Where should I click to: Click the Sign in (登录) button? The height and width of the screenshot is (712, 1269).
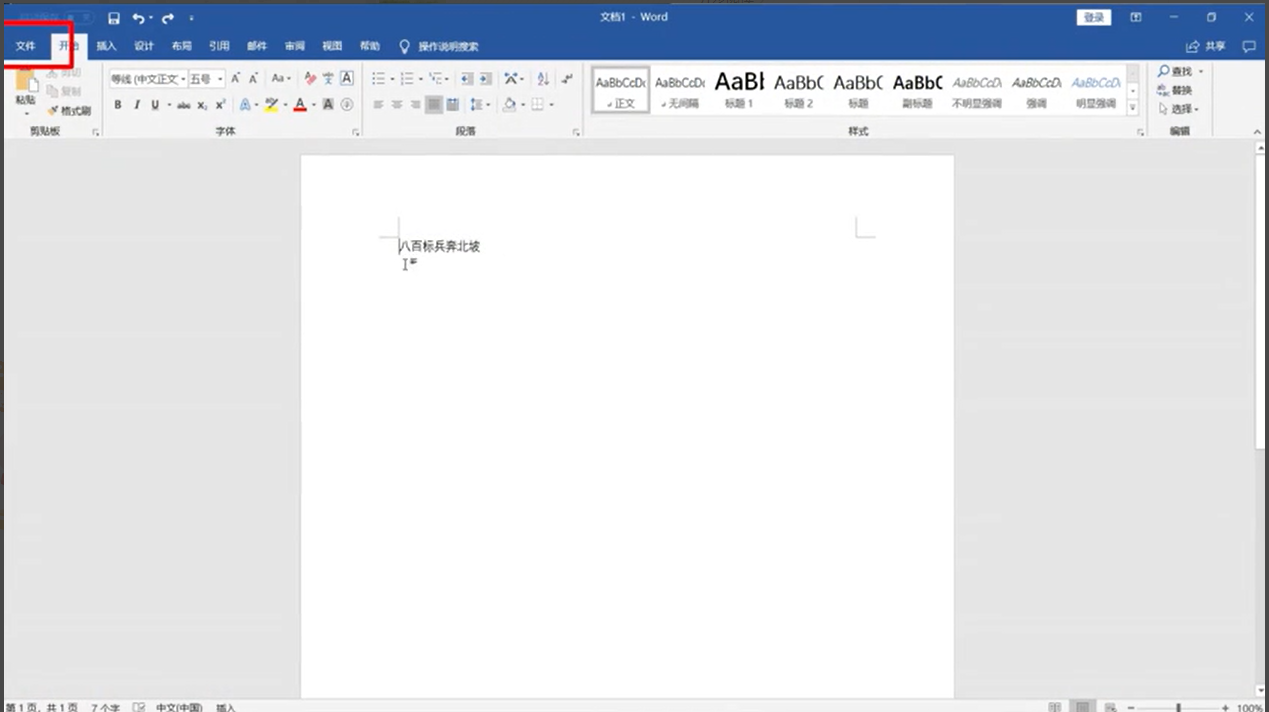click(1094, 18)
